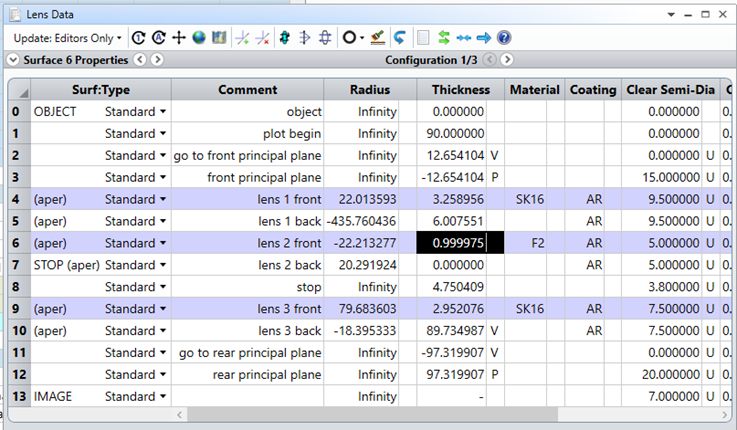Click the green swap arrows icon
The image size is (737, 430).
[x=444, y=38]
